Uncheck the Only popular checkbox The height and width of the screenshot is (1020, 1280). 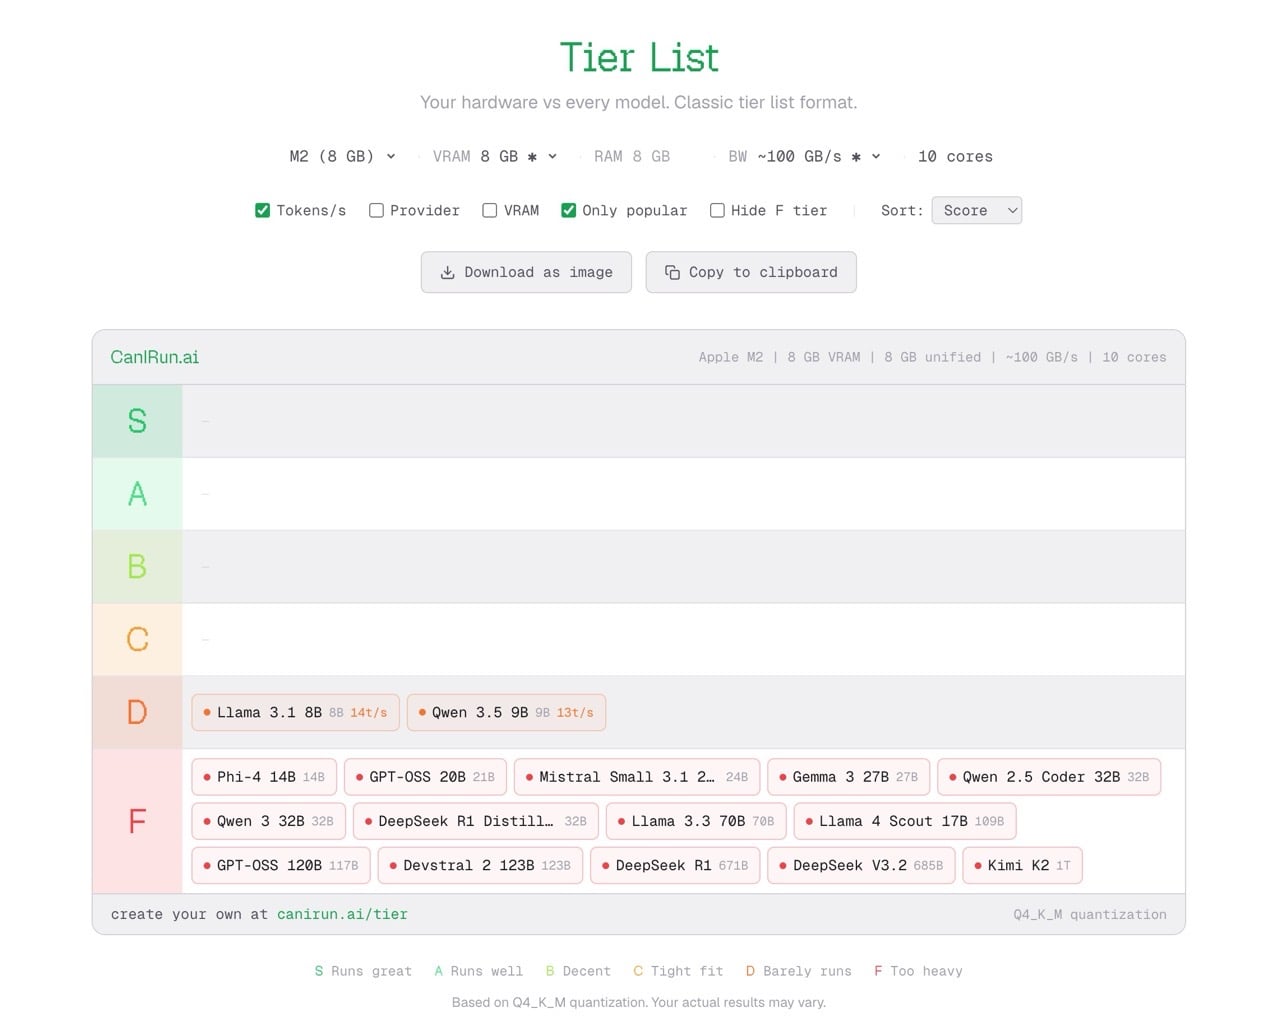(x=568, y=210)
